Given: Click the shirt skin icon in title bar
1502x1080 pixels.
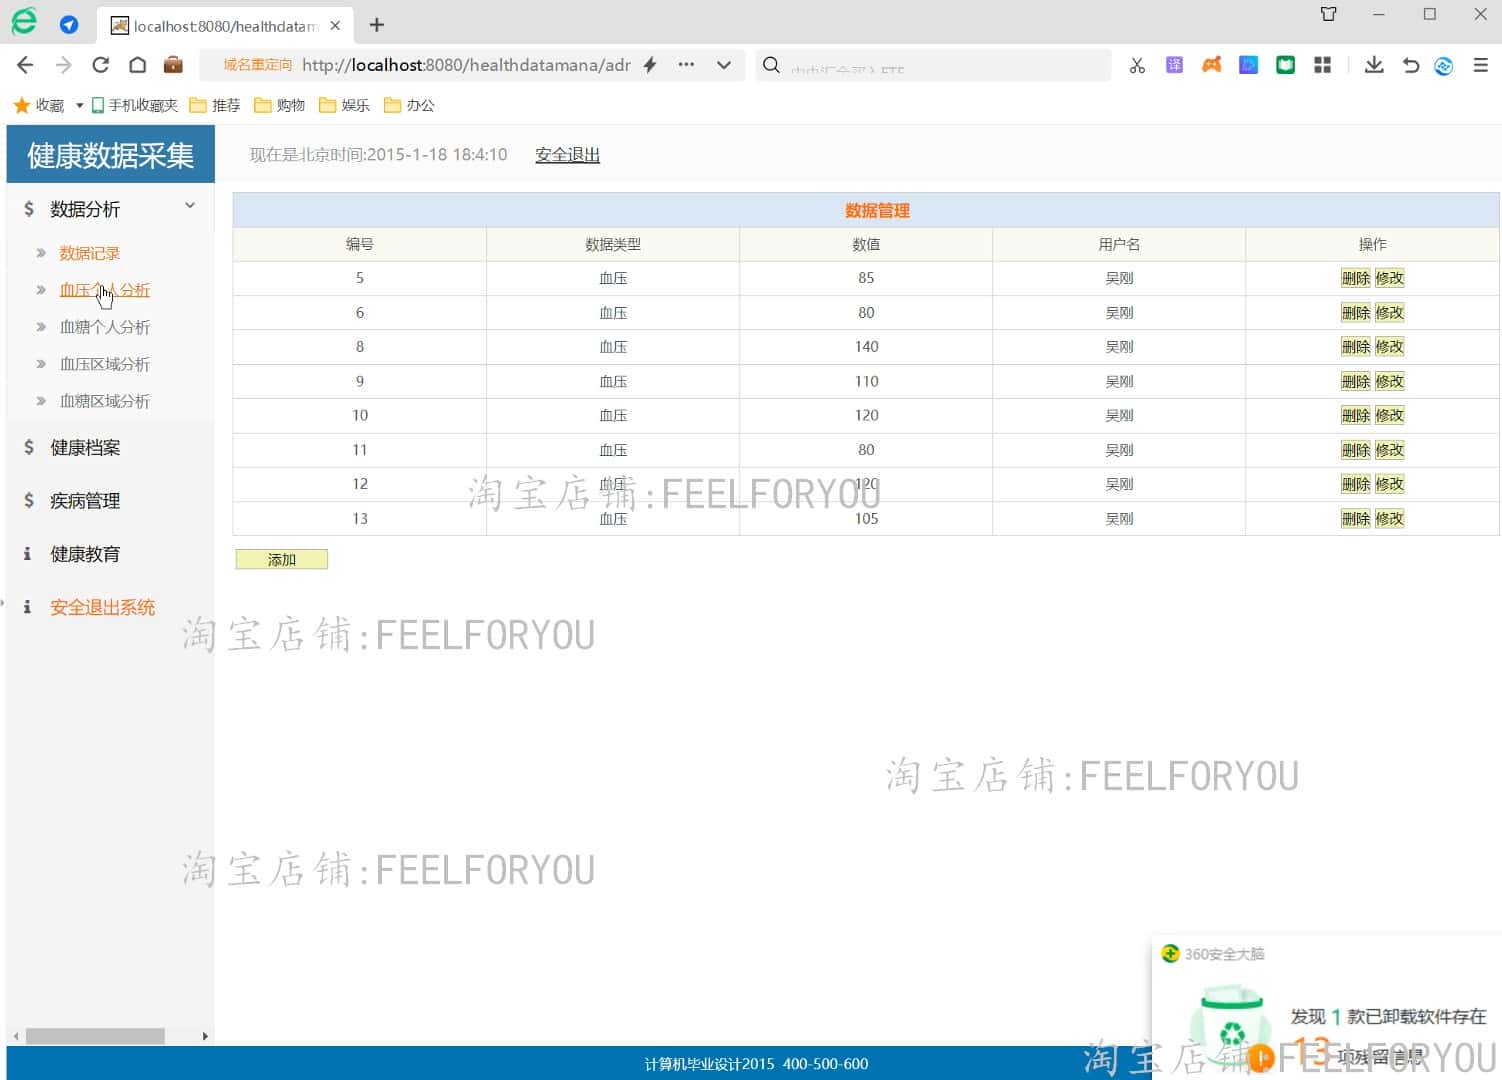Looking at the screenshot, I should click(x=1328, y=14).
